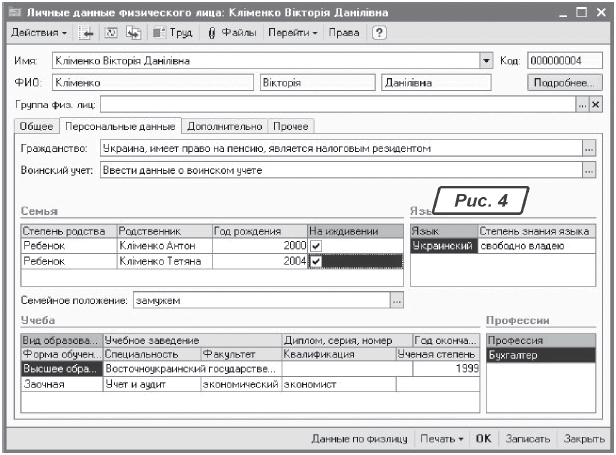Image resolution: width=616 pixels, height=455 pixels.
Task: Switch to the Дополнительно tab
Action: 224,126
